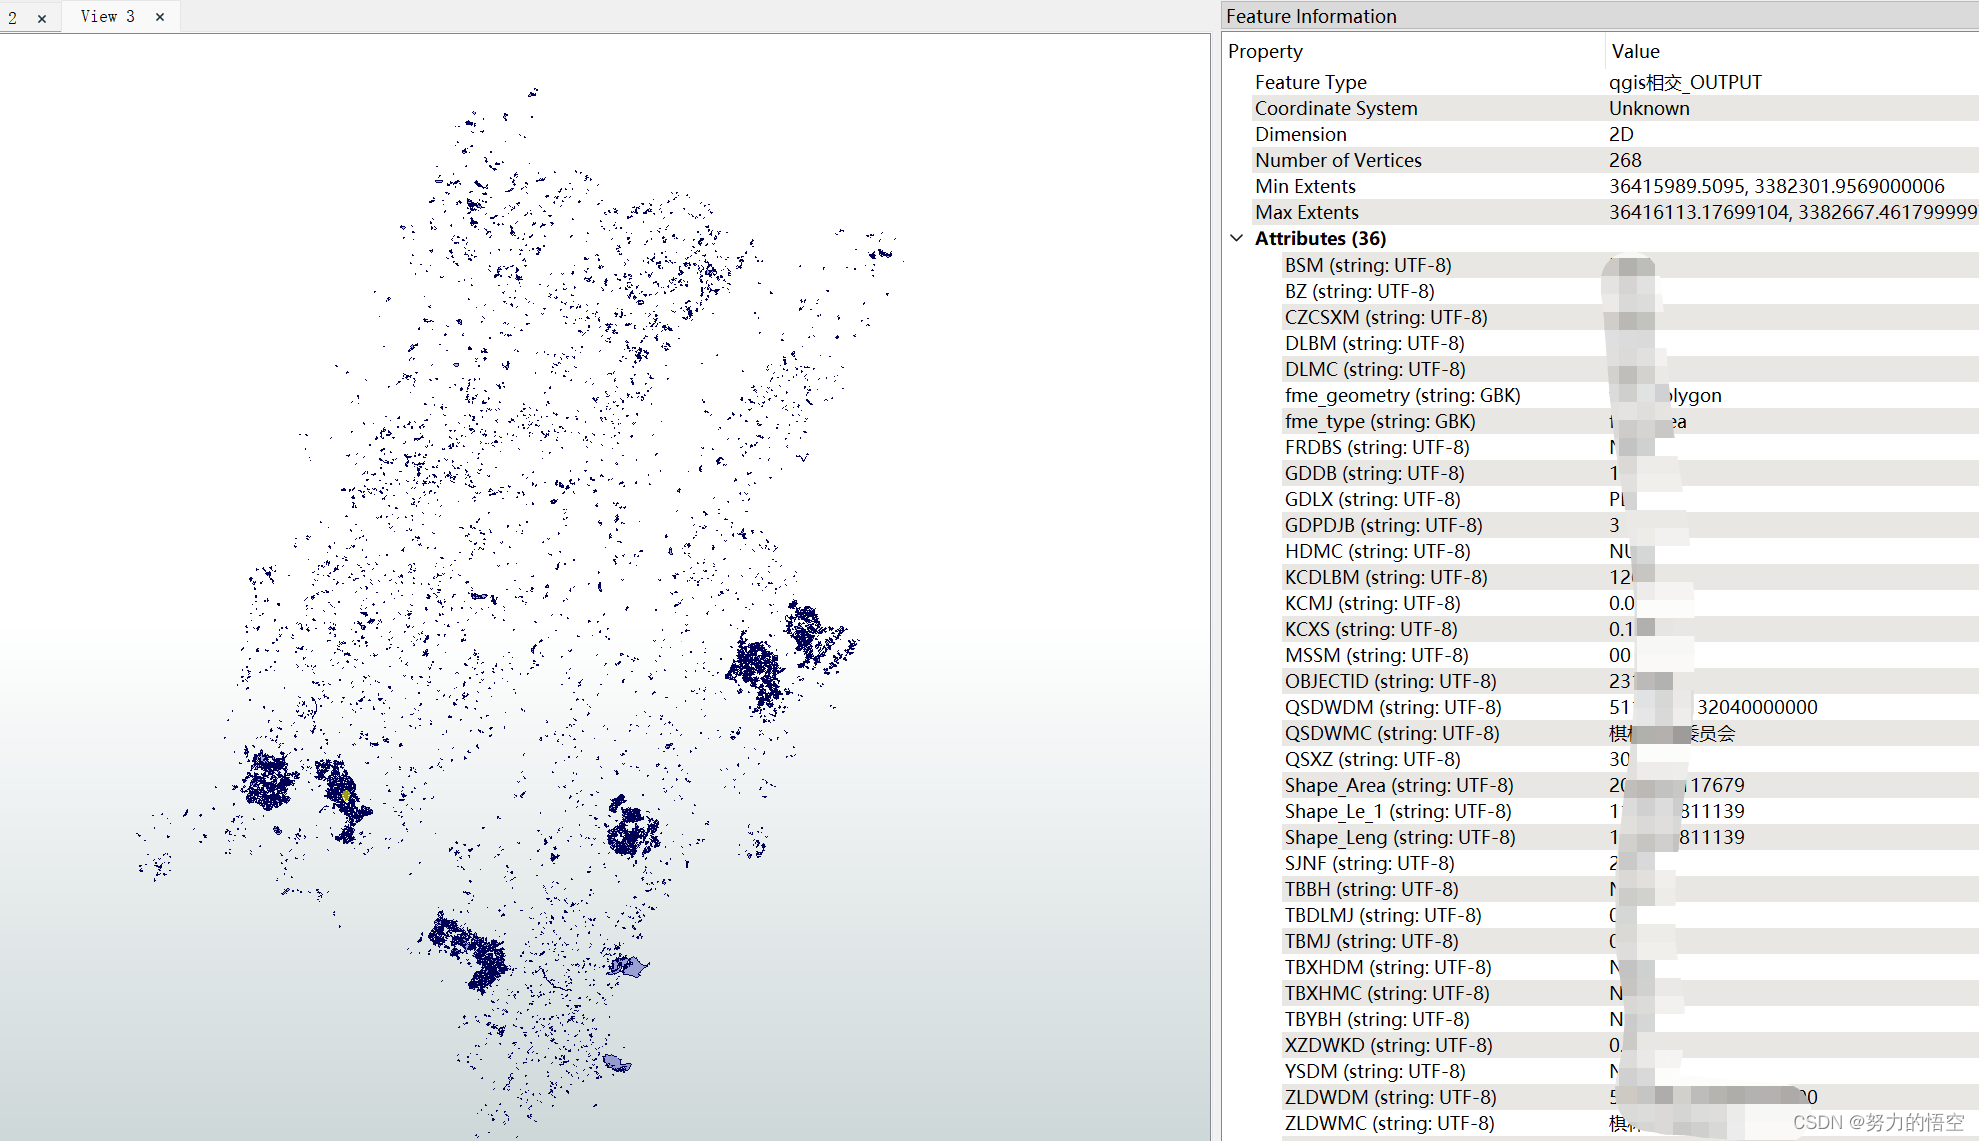
Task: Select the Max Extents row
Action: click(x=1306, y=212)
